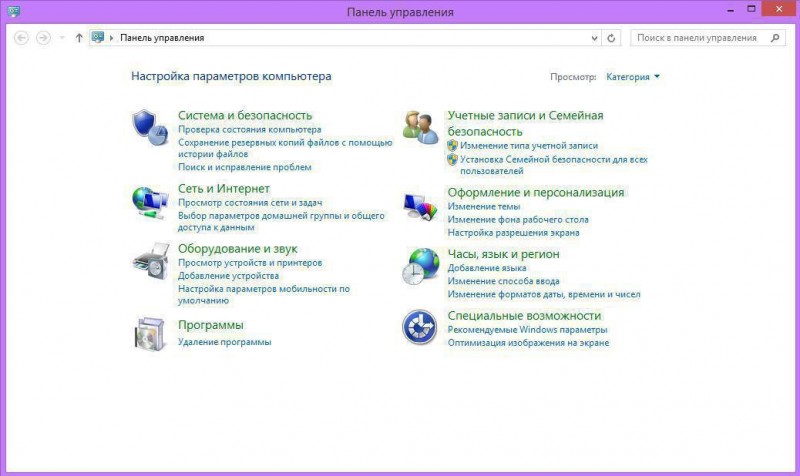Open the Appearance and Personalization monitor icon
The height and width of the screenshot is (476, 800).
(x=420, y=207)
